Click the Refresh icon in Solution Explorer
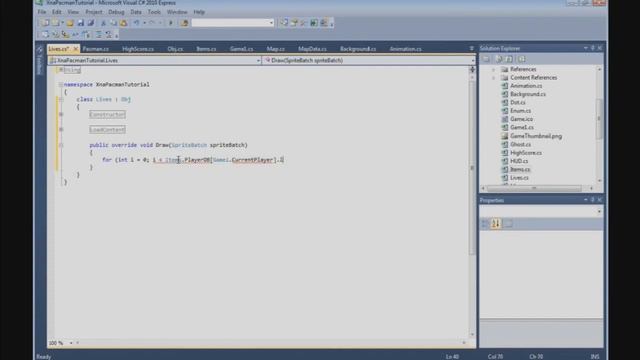 coord(509,59)
